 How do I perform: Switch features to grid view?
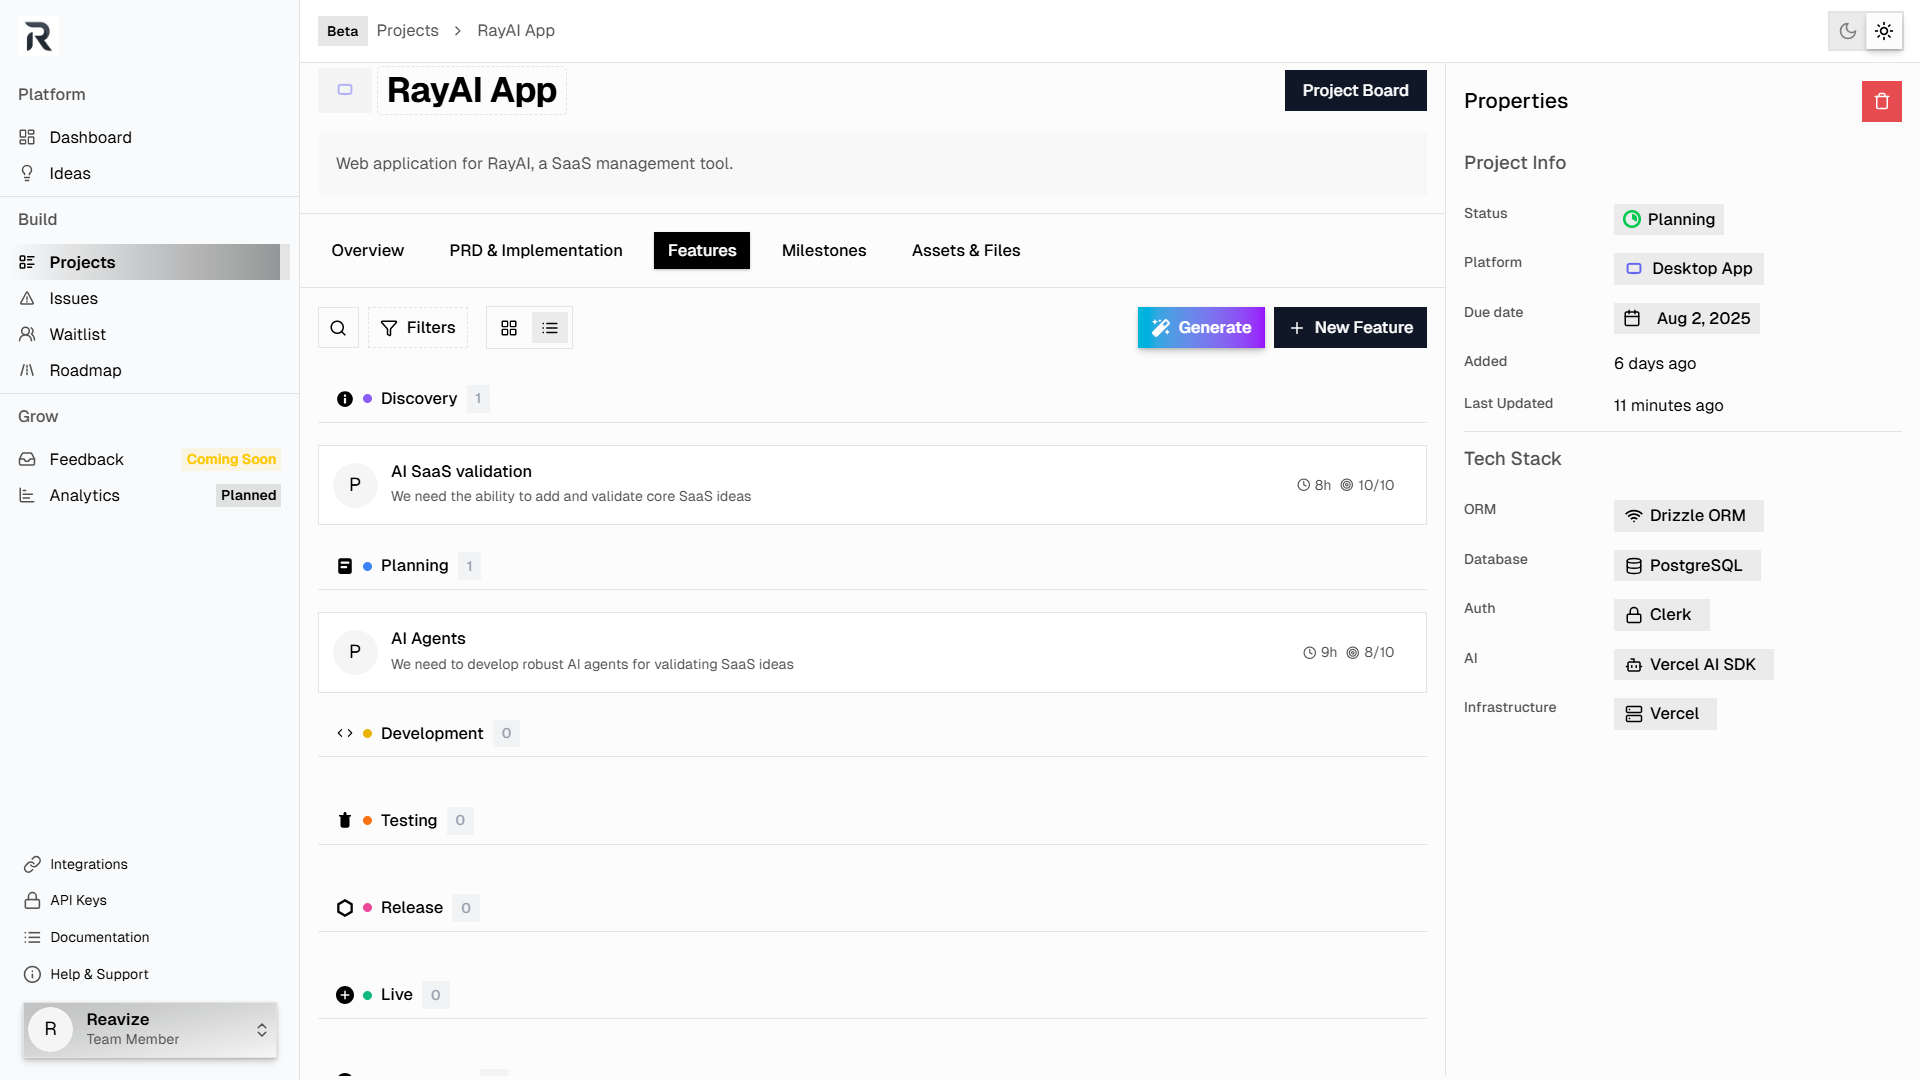(509, 327)
